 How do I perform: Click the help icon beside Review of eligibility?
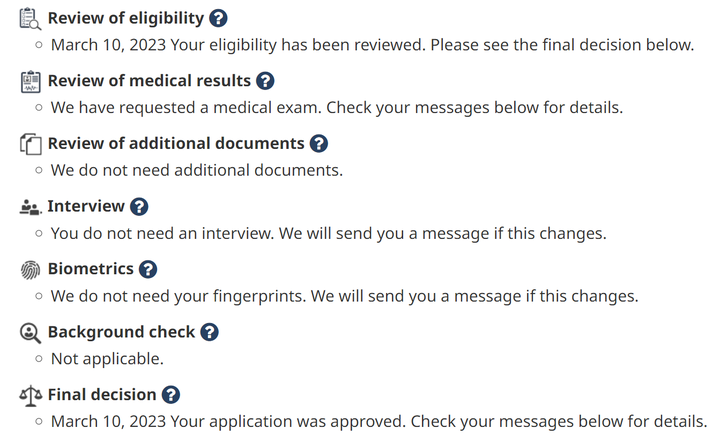click(x=219, y=18)
